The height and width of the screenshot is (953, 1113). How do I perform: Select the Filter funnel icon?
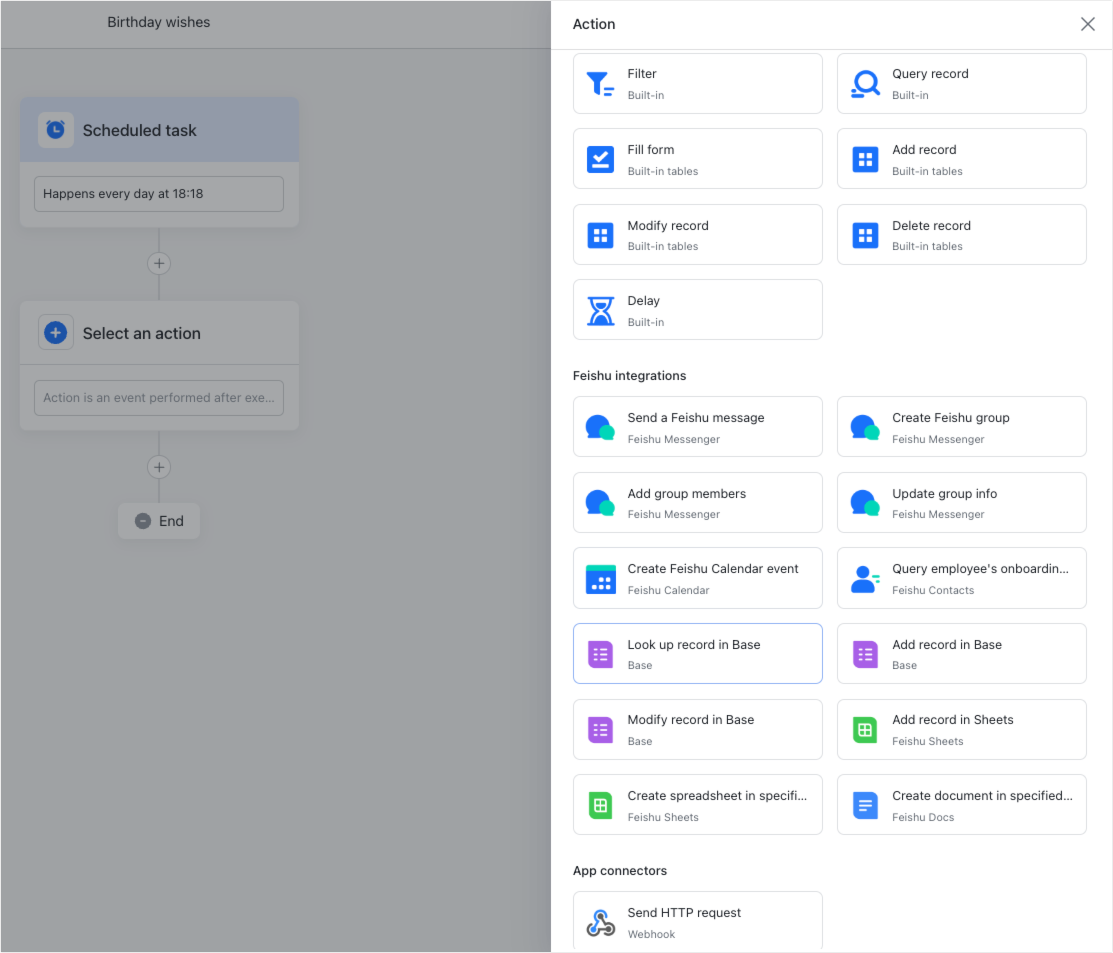point(600,83)
